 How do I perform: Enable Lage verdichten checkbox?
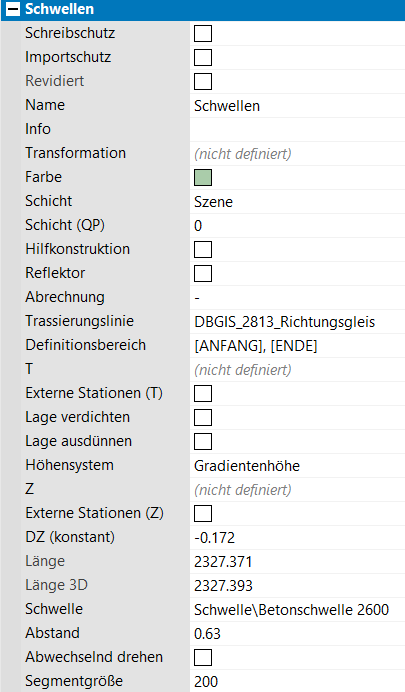coord(203,417)
